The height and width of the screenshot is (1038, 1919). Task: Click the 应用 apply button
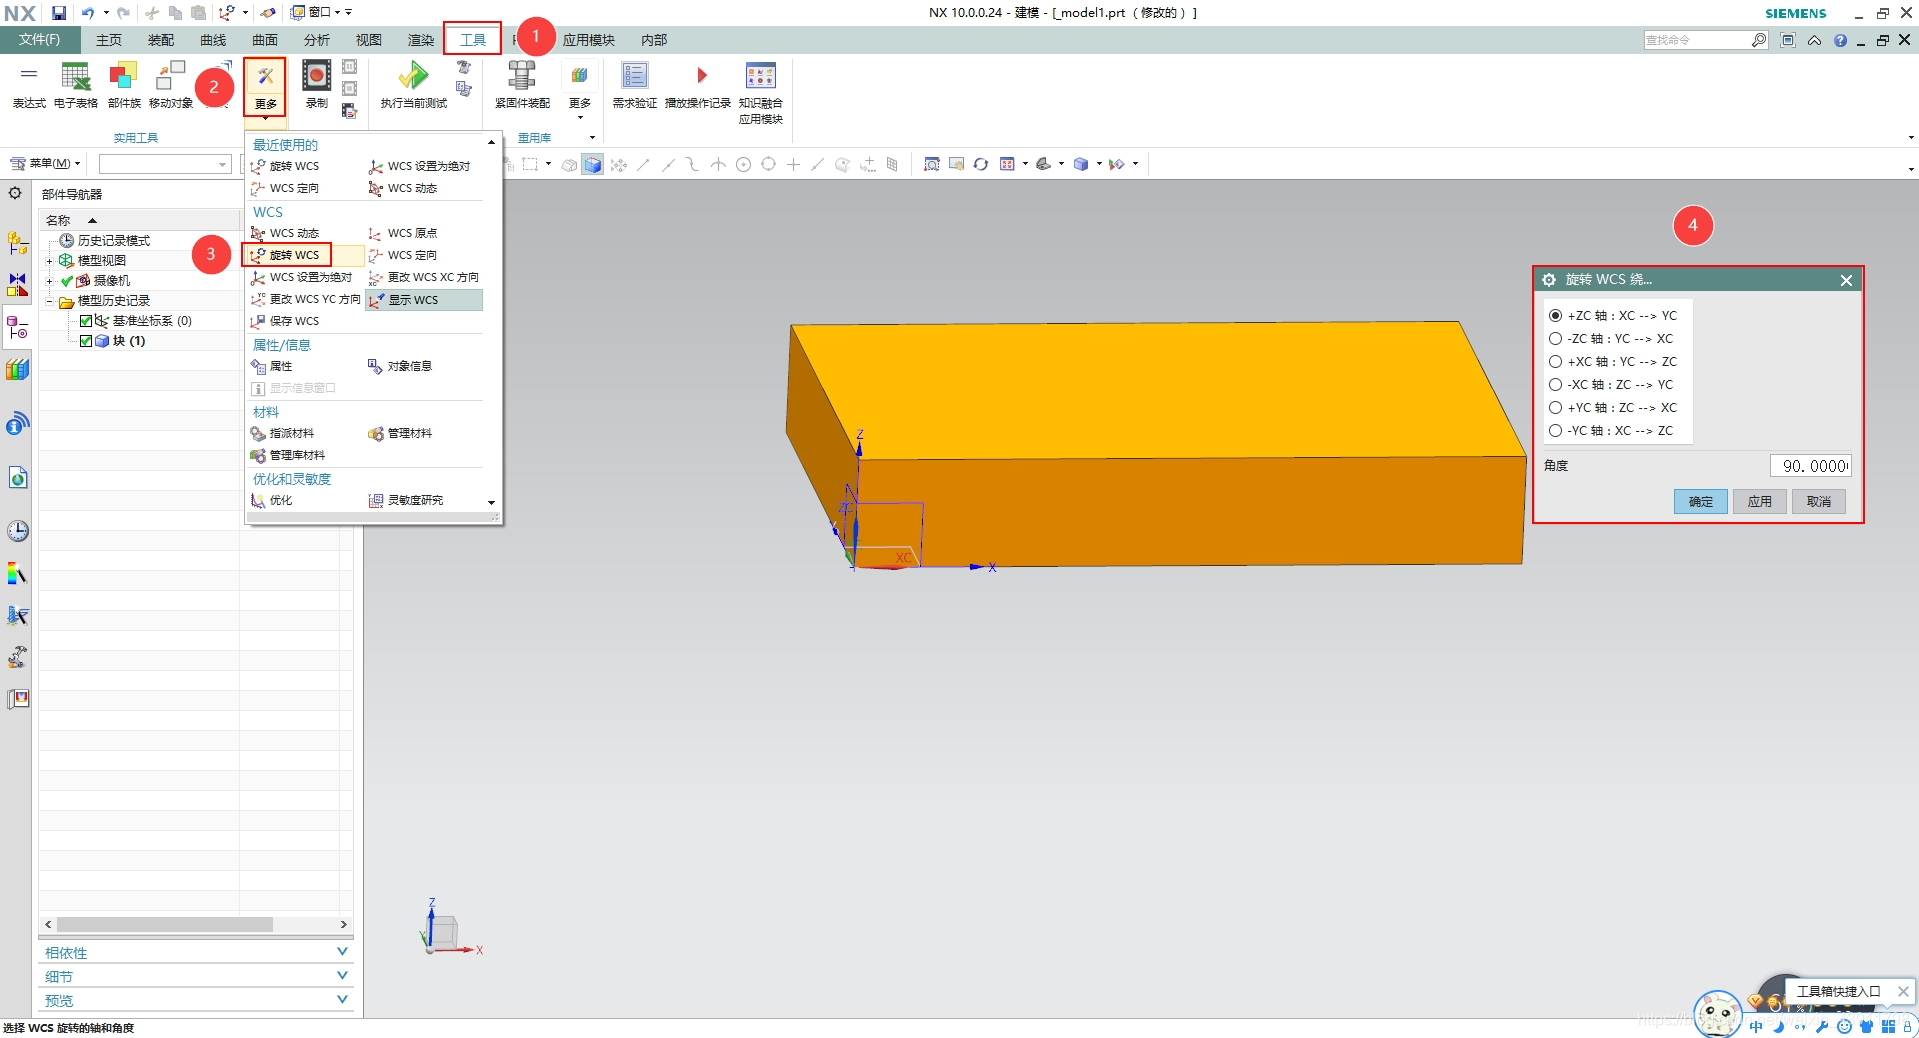click(1759, 501)
